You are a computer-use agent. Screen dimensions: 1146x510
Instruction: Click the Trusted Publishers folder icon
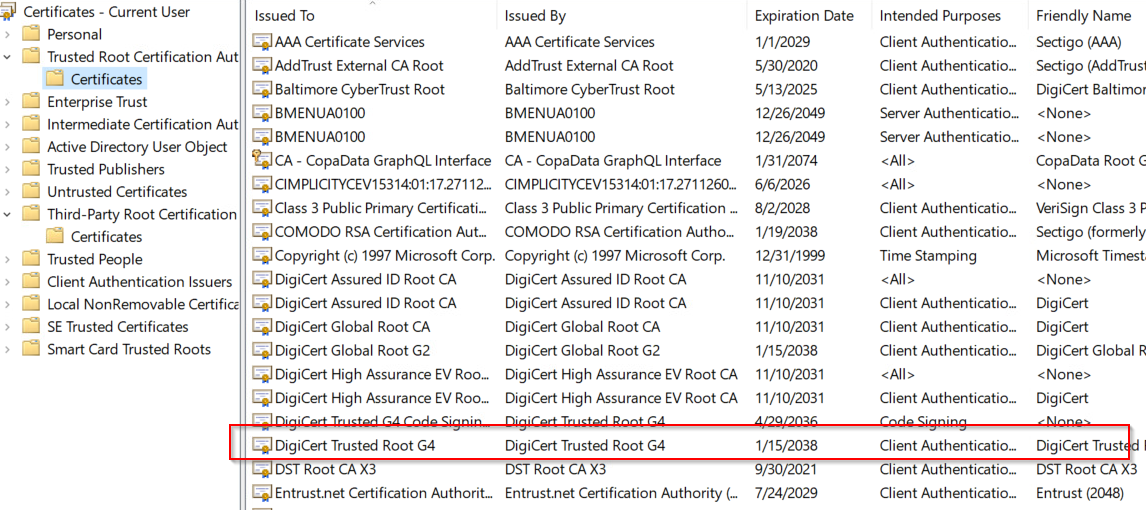[31, 170]
